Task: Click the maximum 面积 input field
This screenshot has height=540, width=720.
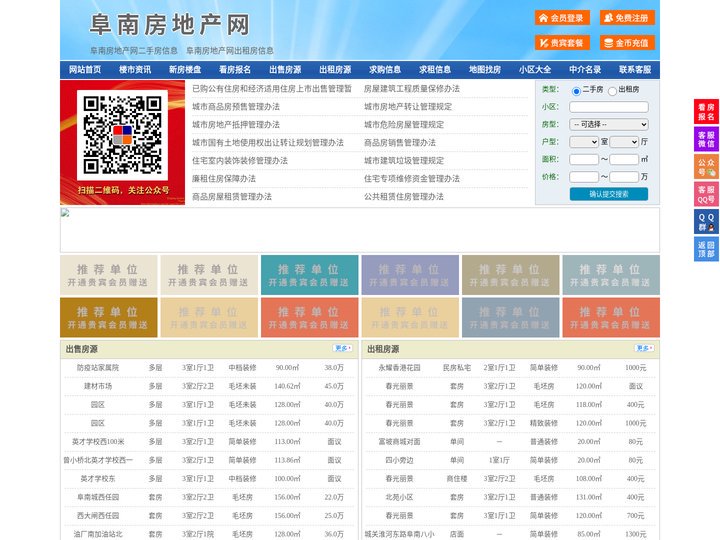Action: [x=624, y=159]
